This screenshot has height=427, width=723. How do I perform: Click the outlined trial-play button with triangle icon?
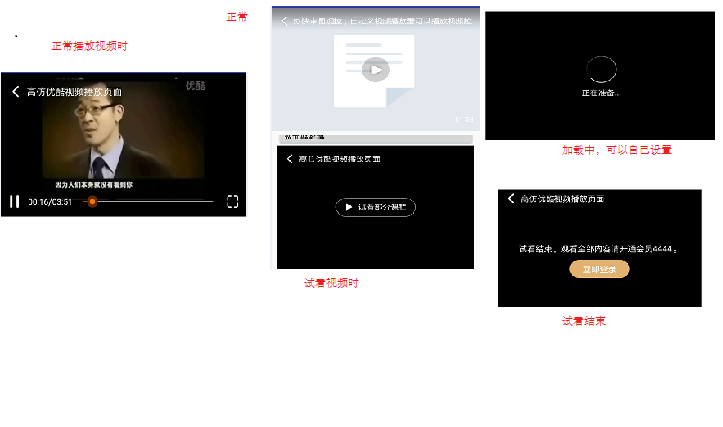375,207
